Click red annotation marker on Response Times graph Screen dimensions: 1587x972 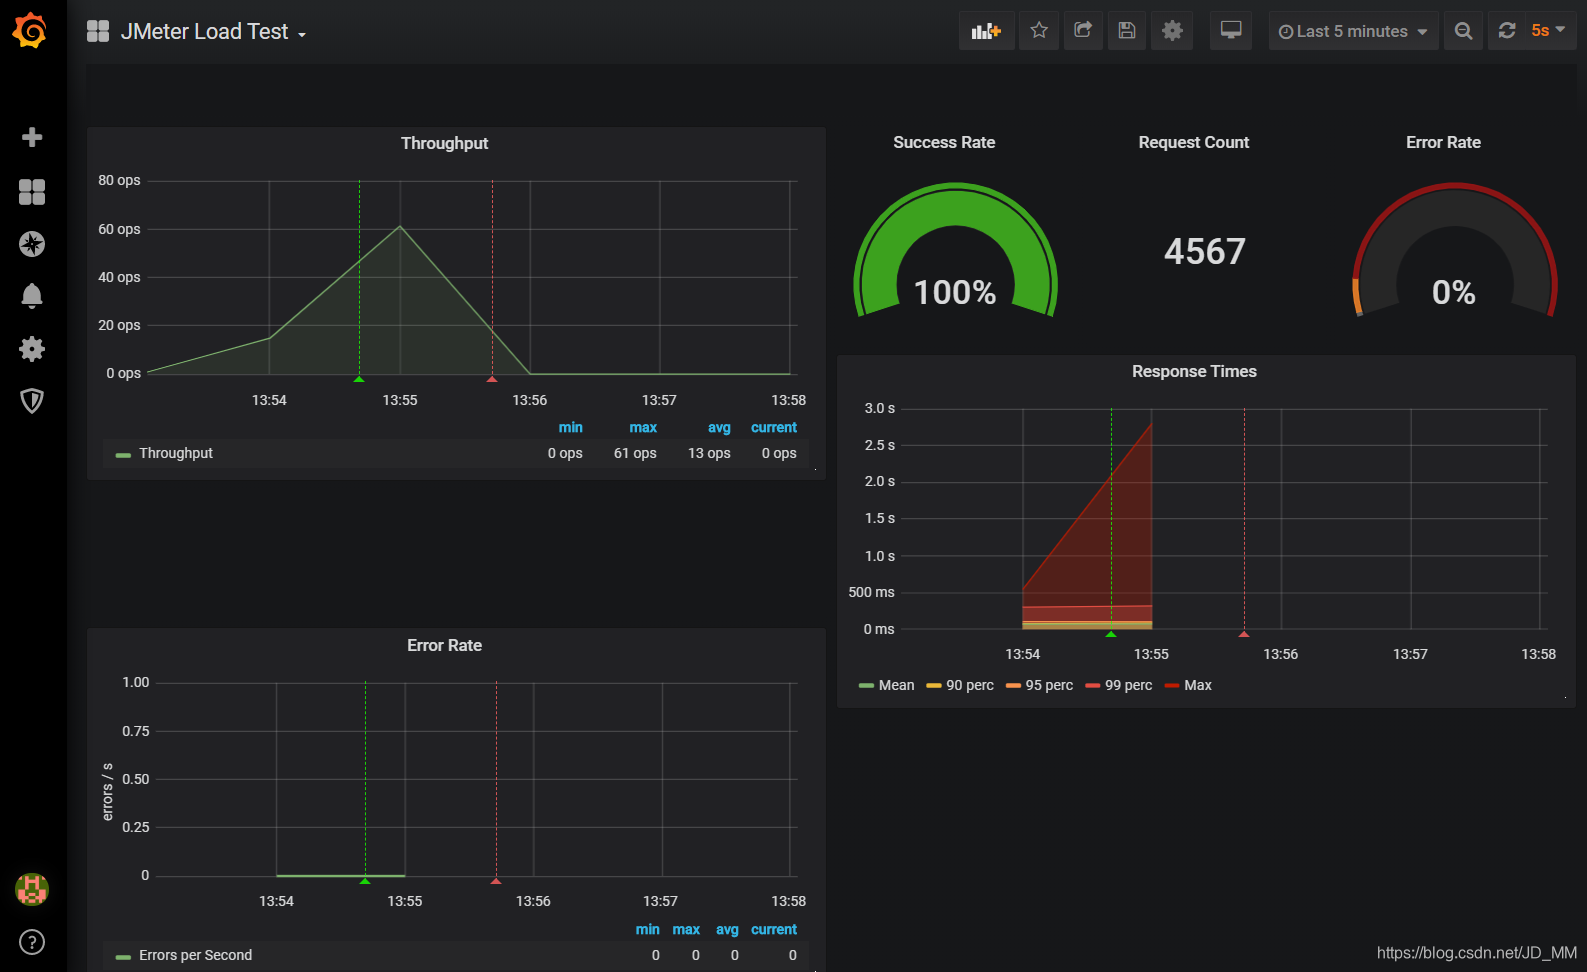tap(1244, 634)
